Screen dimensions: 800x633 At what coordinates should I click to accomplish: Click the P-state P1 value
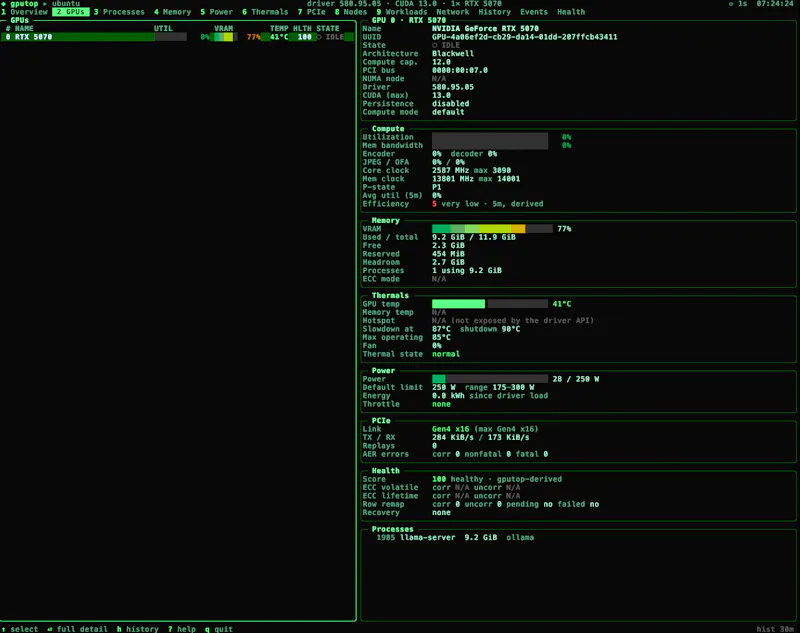point(437,187)
